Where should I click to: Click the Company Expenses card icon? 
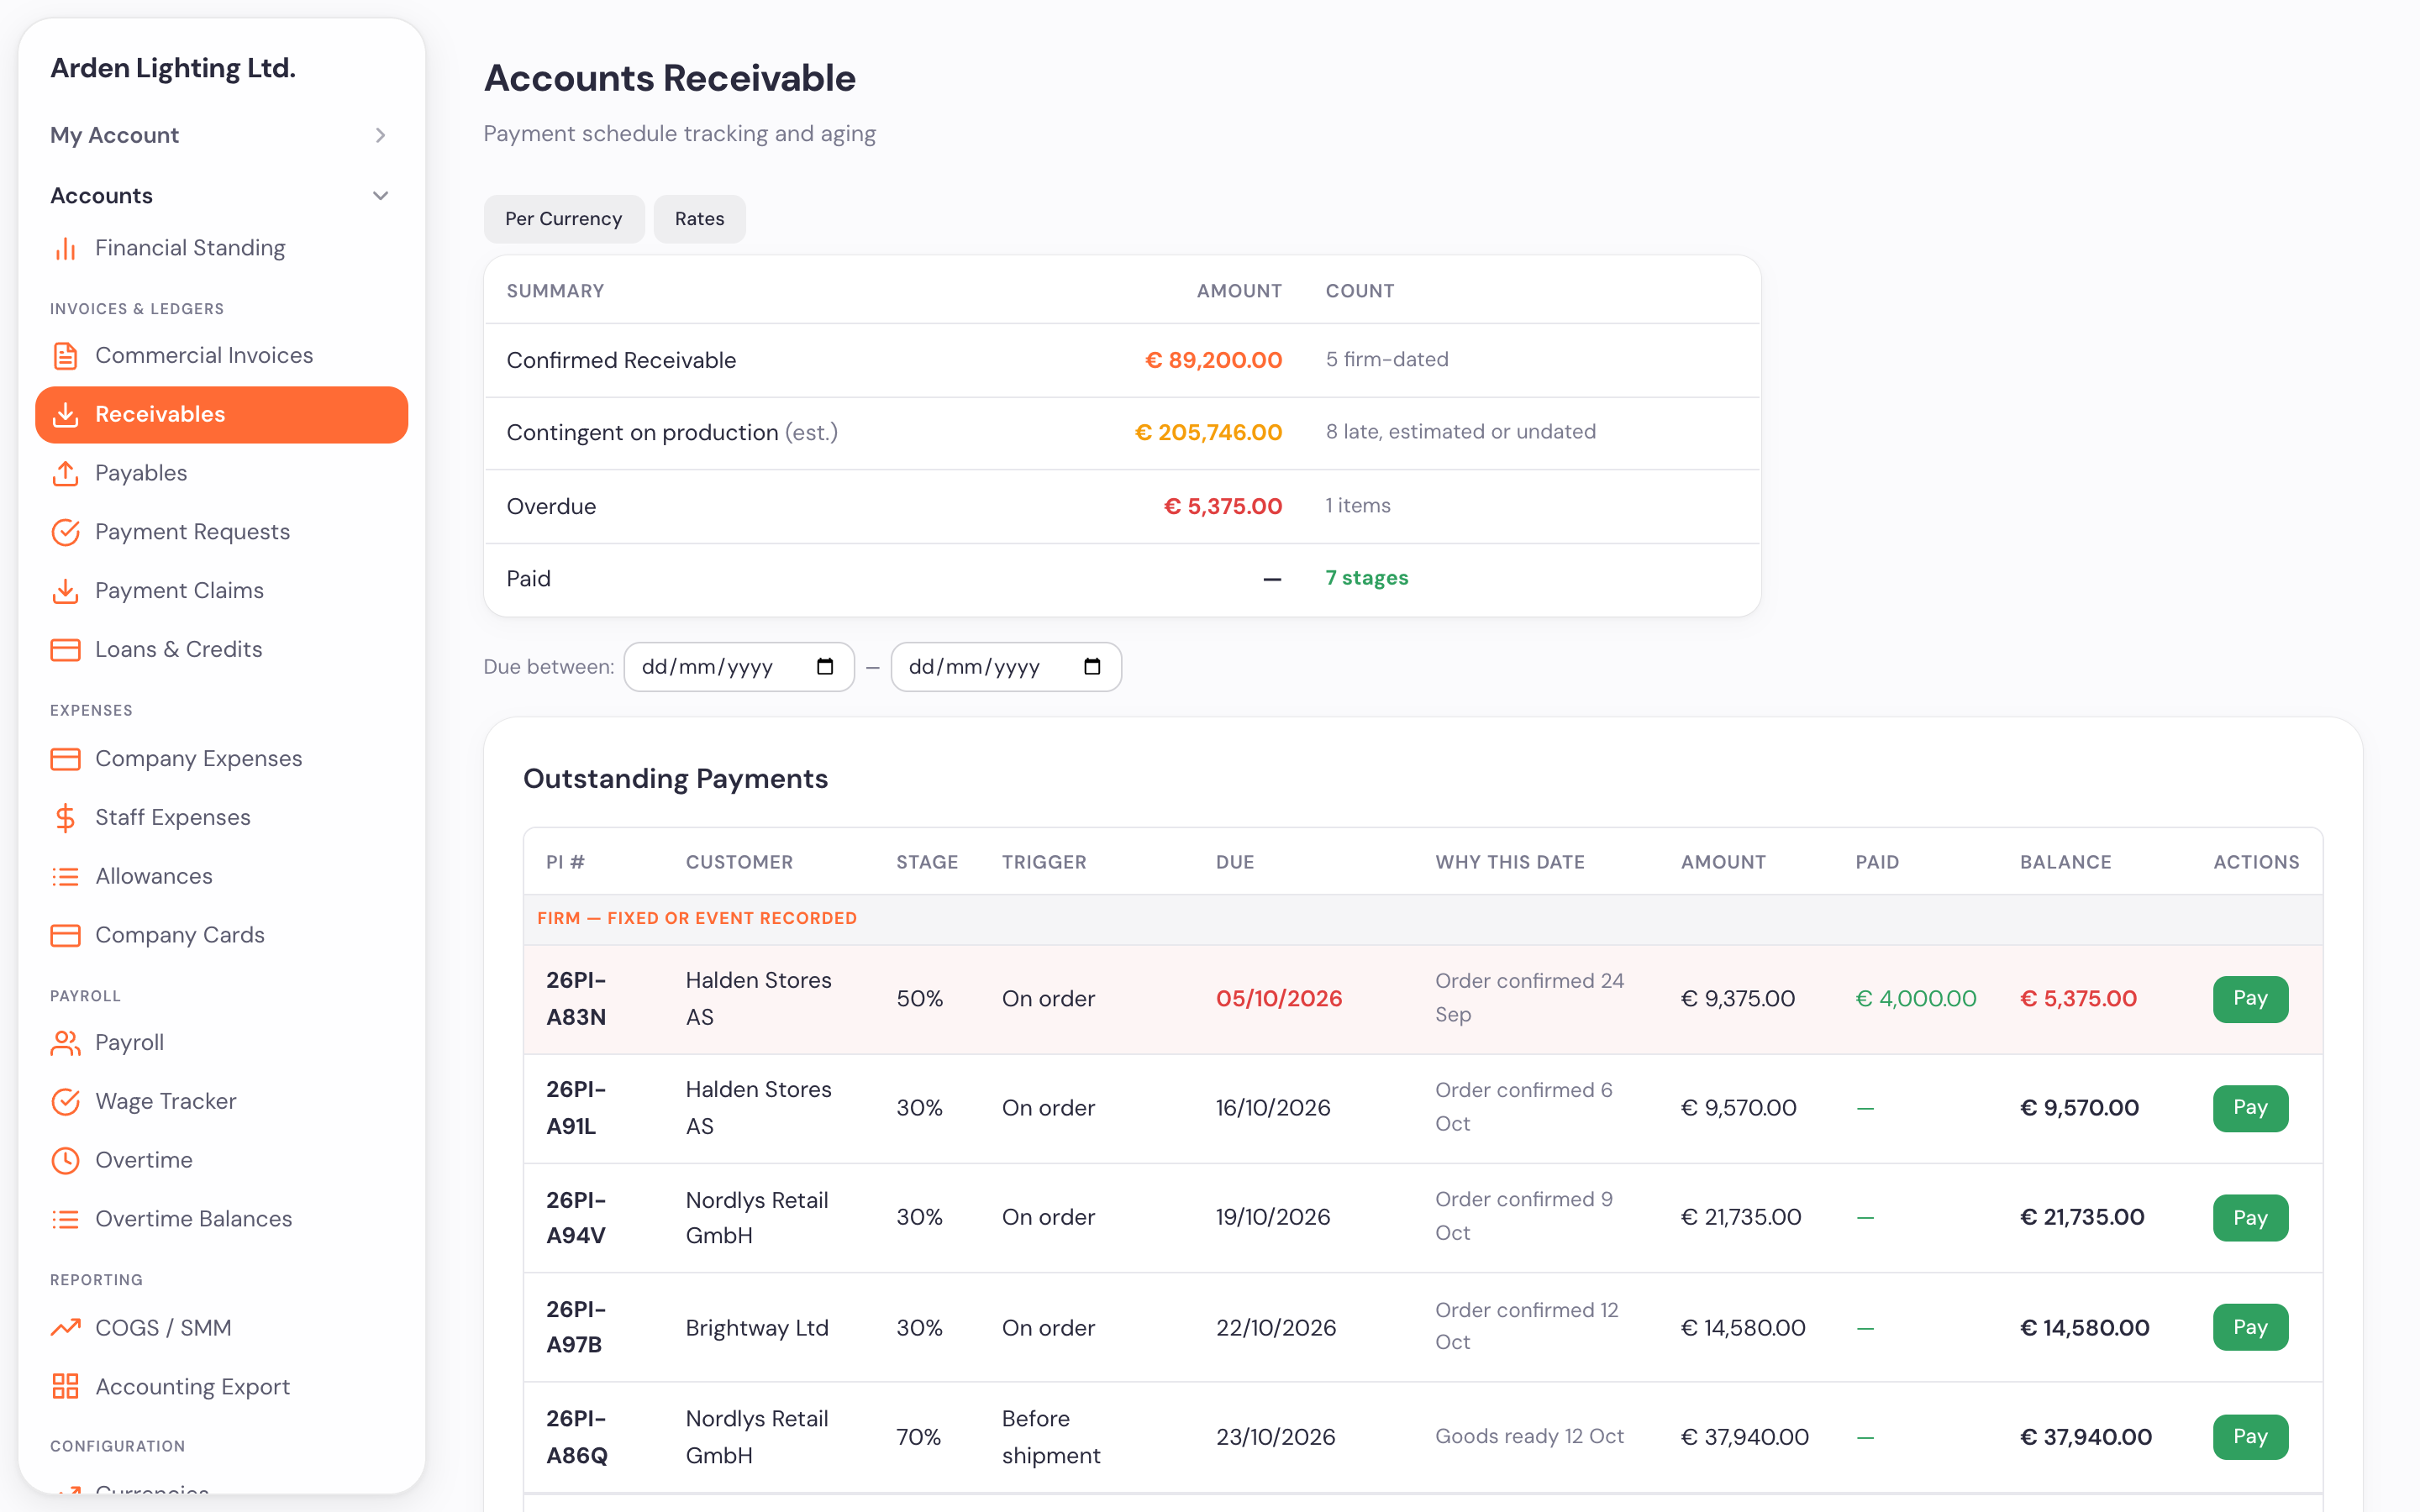[65, 759]
